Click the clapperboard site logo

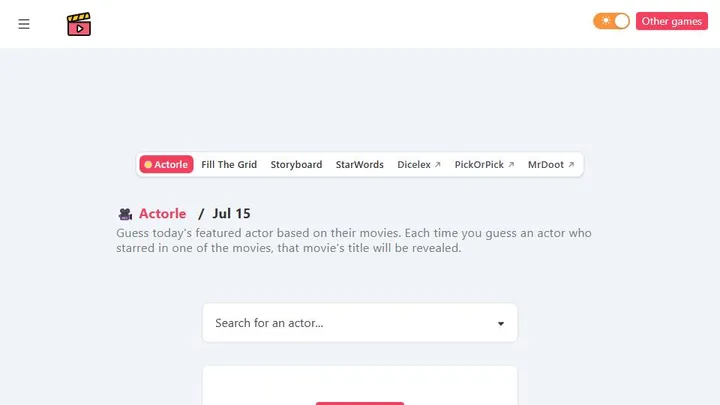click(79, 24)
